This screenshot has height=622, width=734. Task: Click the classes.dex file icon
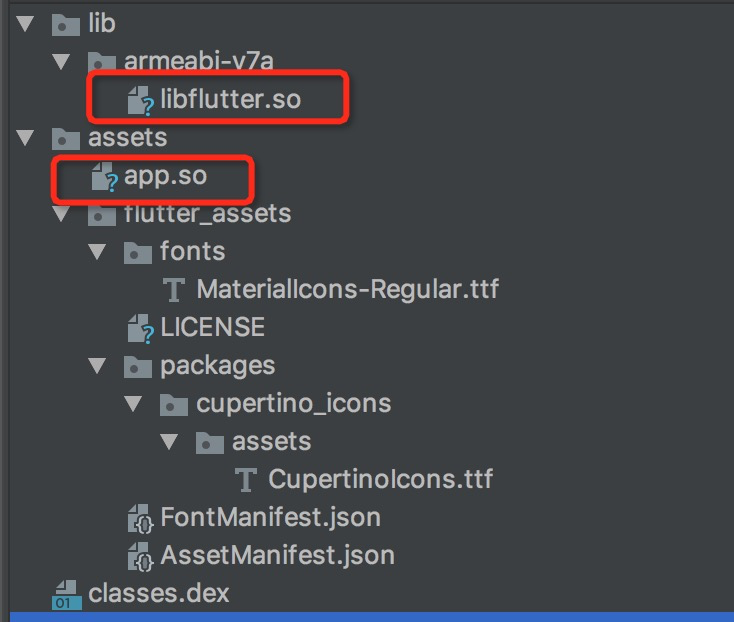coord(67,594)
